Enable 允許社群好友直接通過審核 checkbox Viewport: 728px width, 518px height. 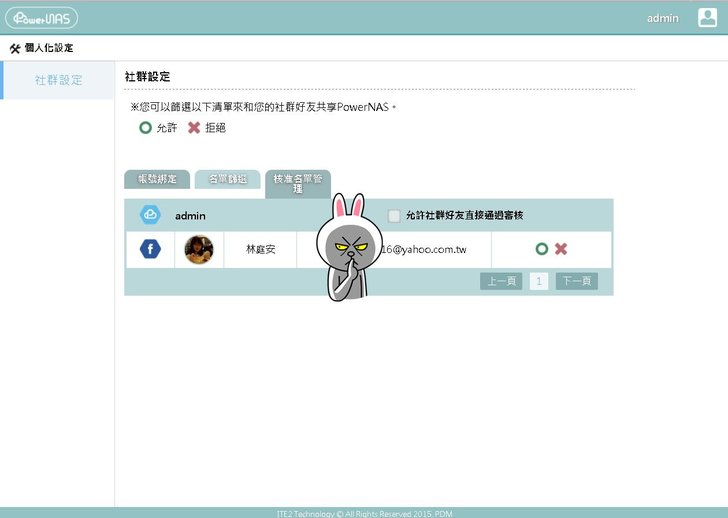[x=394, y=215]
